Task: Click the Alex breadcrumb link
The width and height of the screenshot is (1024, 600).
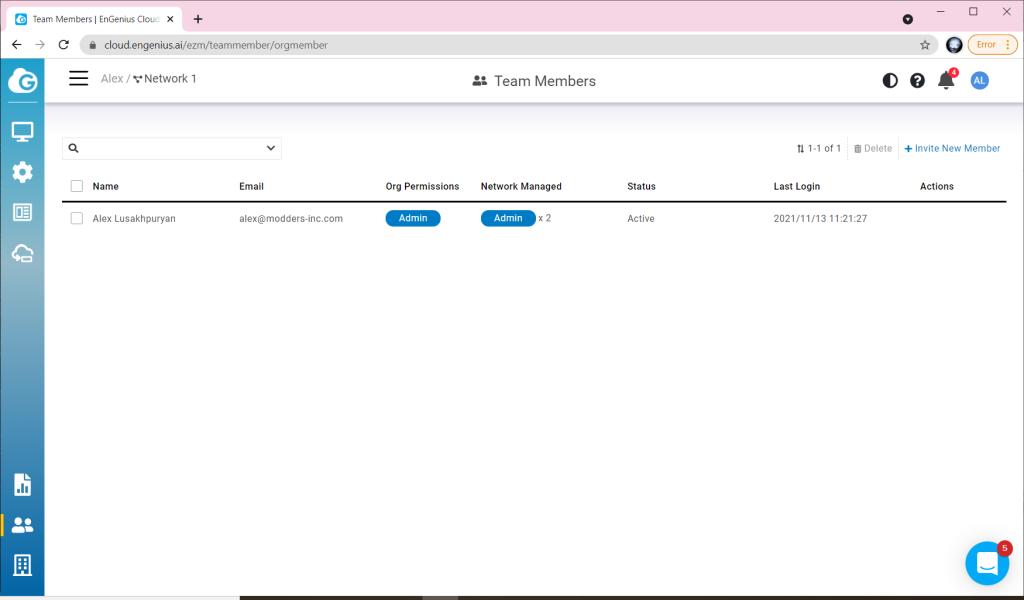Action: [112, 78]
